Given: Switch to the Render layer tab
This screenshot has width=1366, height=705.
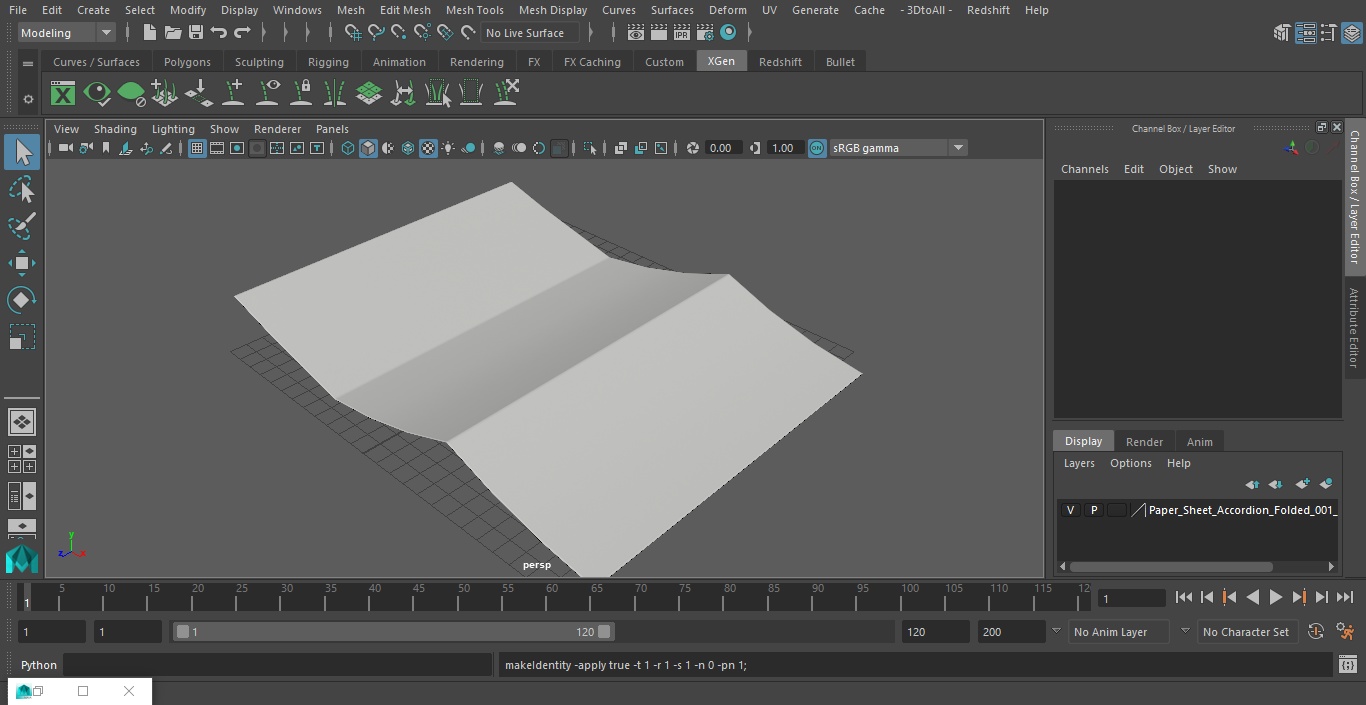Looking at the screenshot, I should (1144, 442).
